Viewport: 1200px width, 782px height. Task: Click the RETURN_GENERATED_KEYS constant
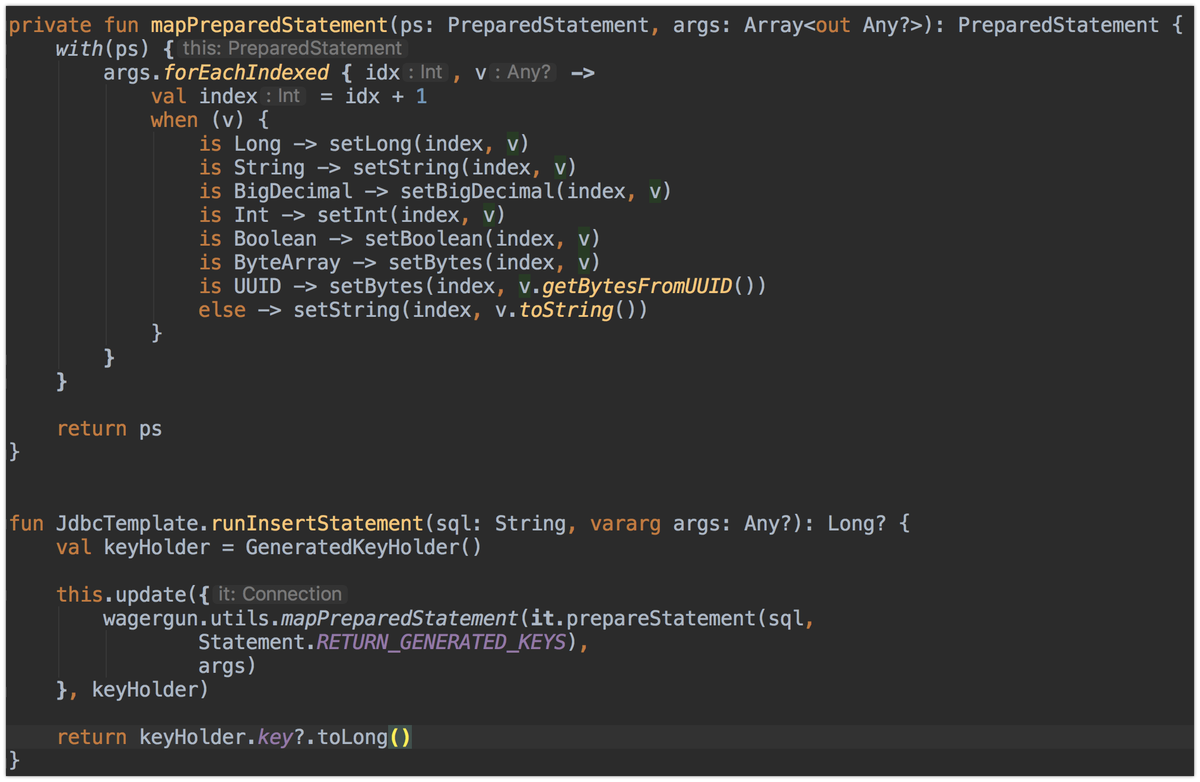pyautogui.click(x=441, y=643)
